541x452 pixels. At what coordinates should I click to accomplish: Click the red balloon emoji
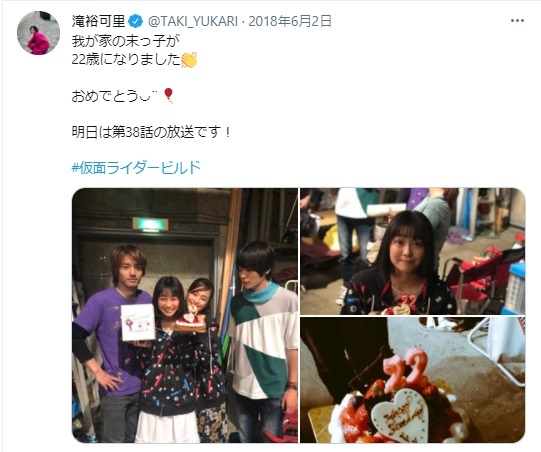[168, 96]
